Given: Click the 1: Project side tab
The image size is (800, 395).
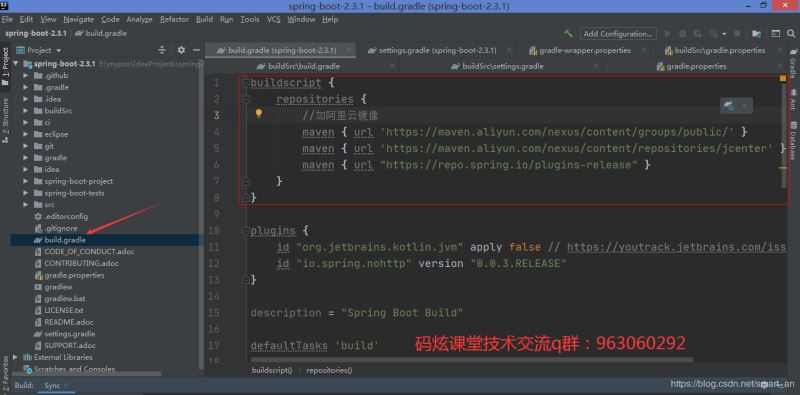Looking at the screenshot, I should [x=5, y=67].
